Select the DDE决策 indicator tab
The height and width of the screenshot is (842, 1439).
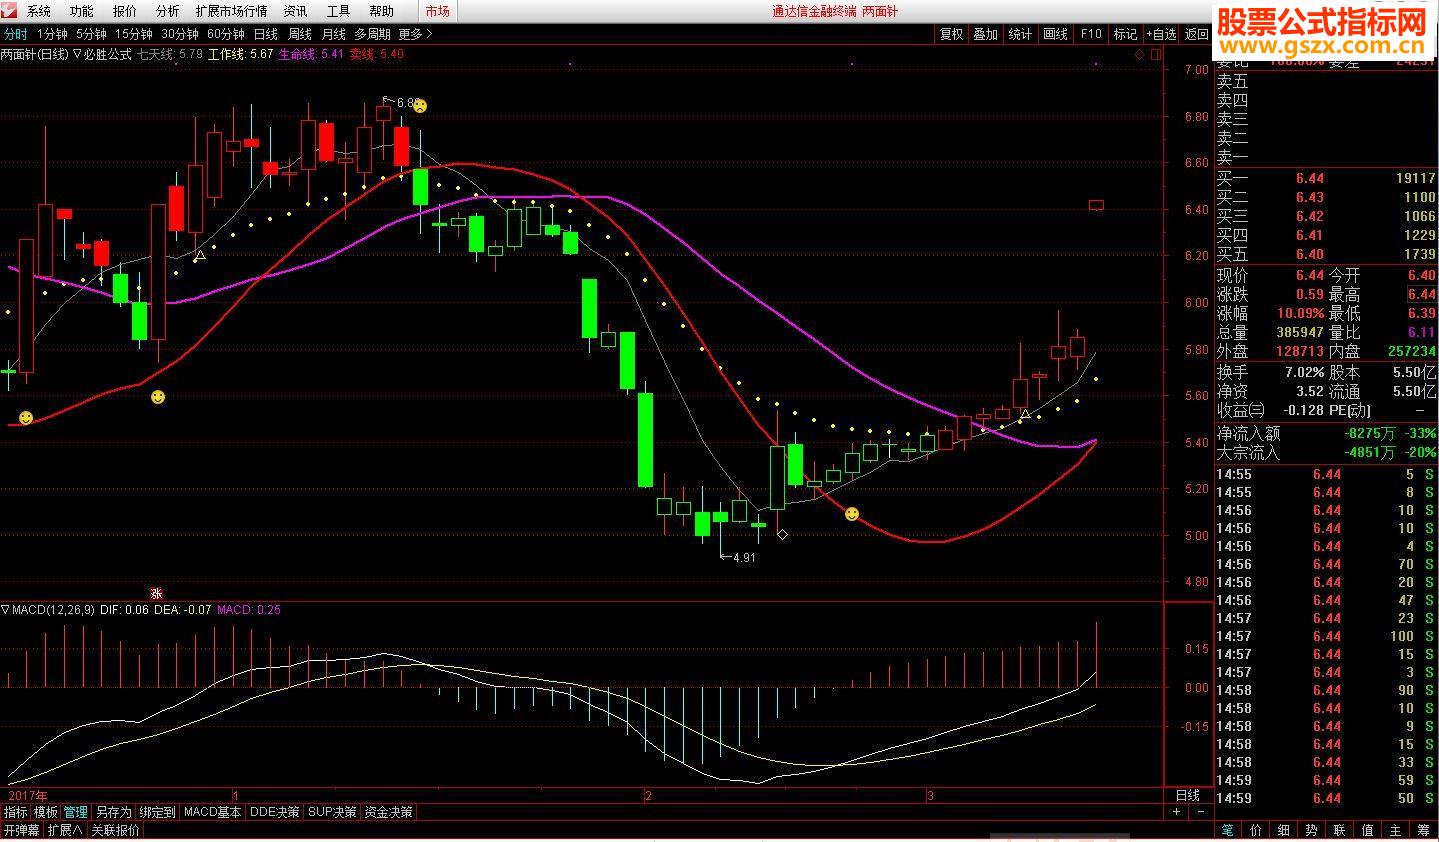[275, 813]
